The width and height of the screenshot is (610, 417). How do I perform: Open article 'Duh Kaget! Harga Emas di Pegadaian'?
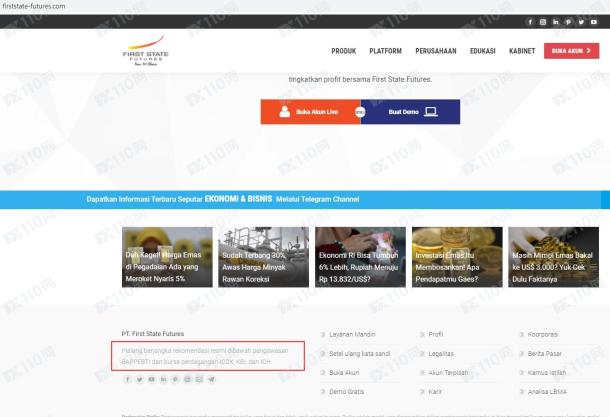pos(167,257)
